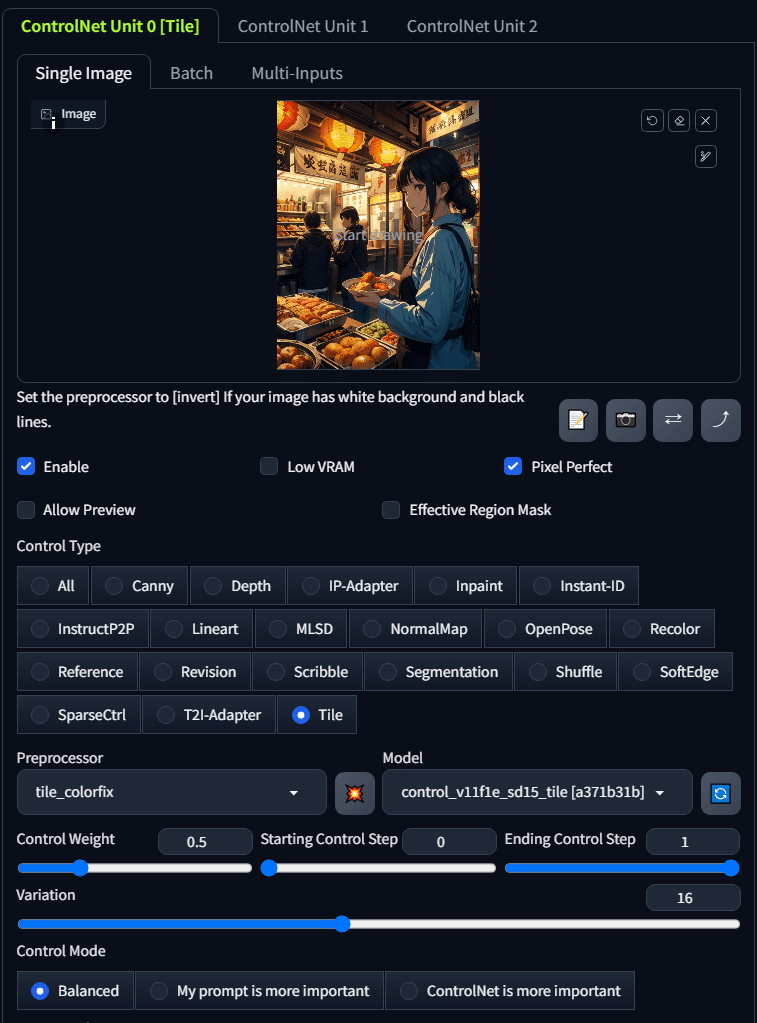Select the SoftEdge control type
This screenshot has height=1023, width=757.
click(675, 672)
